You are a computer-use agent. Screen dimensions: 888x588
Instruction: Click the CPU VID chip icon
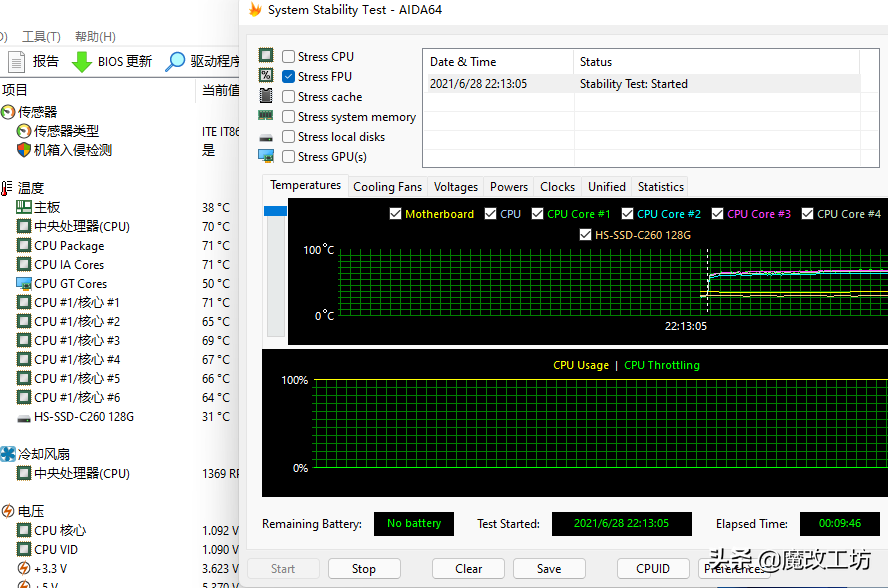[24, 549]
